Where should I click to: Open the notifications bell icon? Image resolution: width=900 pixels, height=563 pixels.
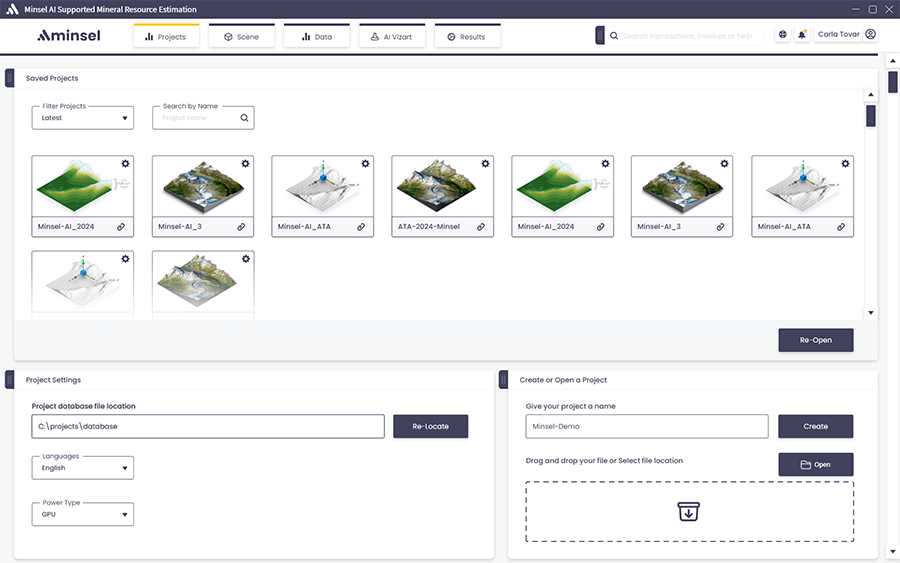pyautogui.click(x=802, y=35)
